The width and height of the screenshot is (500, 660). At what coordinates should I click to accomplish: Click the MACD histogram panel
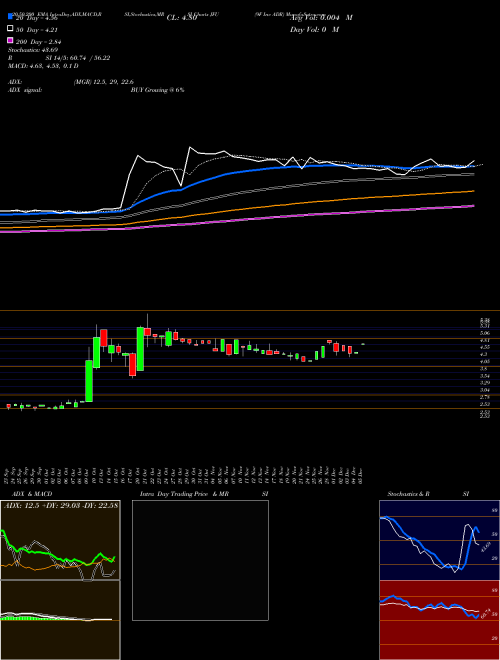(60, 620)
